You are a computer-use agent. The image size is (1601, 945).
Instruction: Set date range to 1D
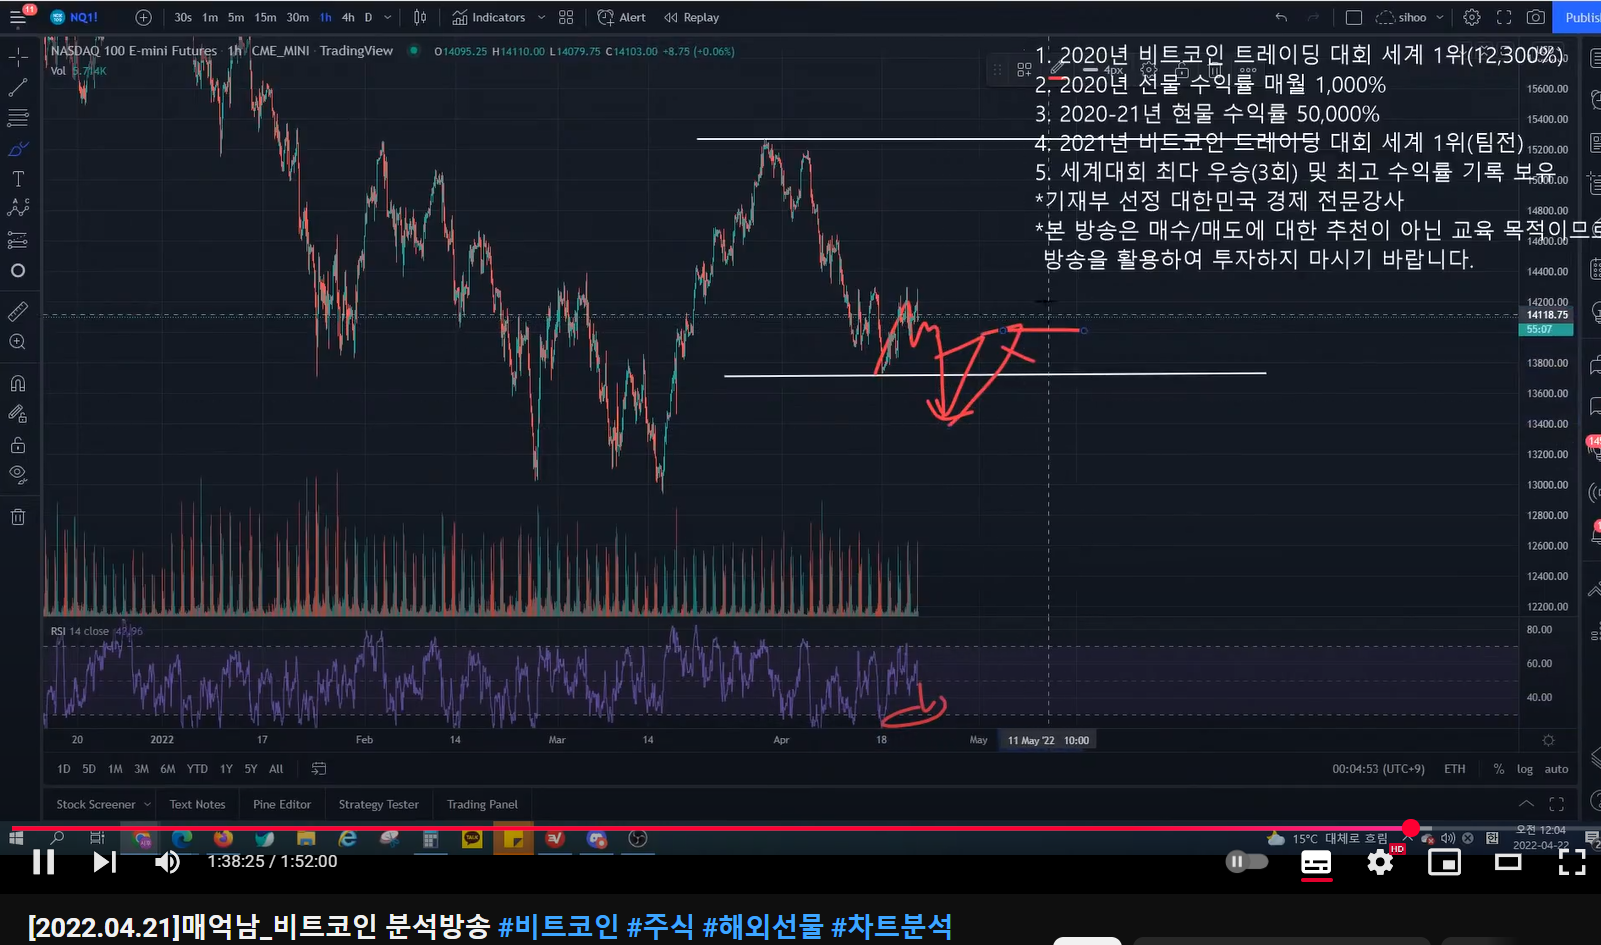click(64, 769)
